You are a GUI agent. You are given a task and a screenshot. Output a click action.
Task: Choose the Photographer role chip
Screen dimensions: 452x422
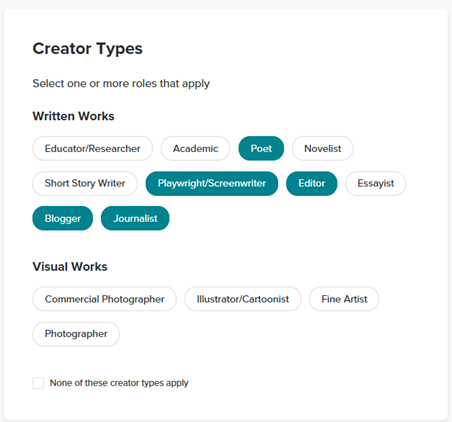tap(76, 334)
